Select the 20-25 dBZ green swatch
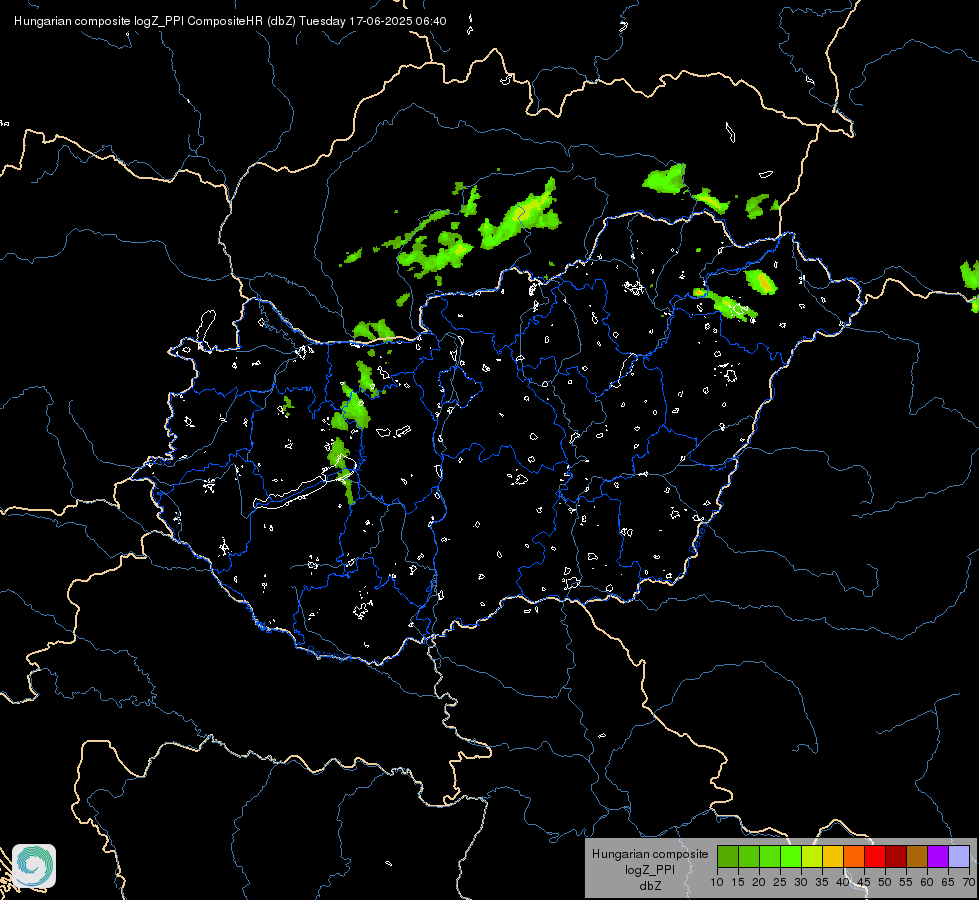The width and height of the screenshot is (979, 900). (x=770, y=856)
